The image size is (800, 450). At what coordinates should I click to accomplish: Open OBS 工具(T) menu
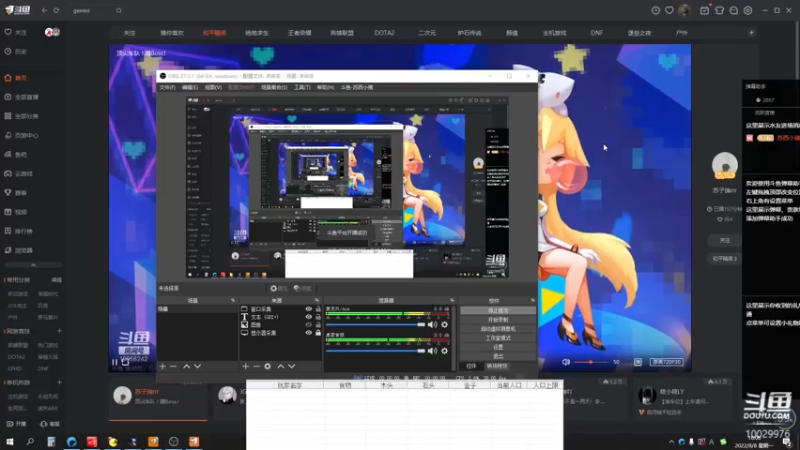click(x=302, y=87)
